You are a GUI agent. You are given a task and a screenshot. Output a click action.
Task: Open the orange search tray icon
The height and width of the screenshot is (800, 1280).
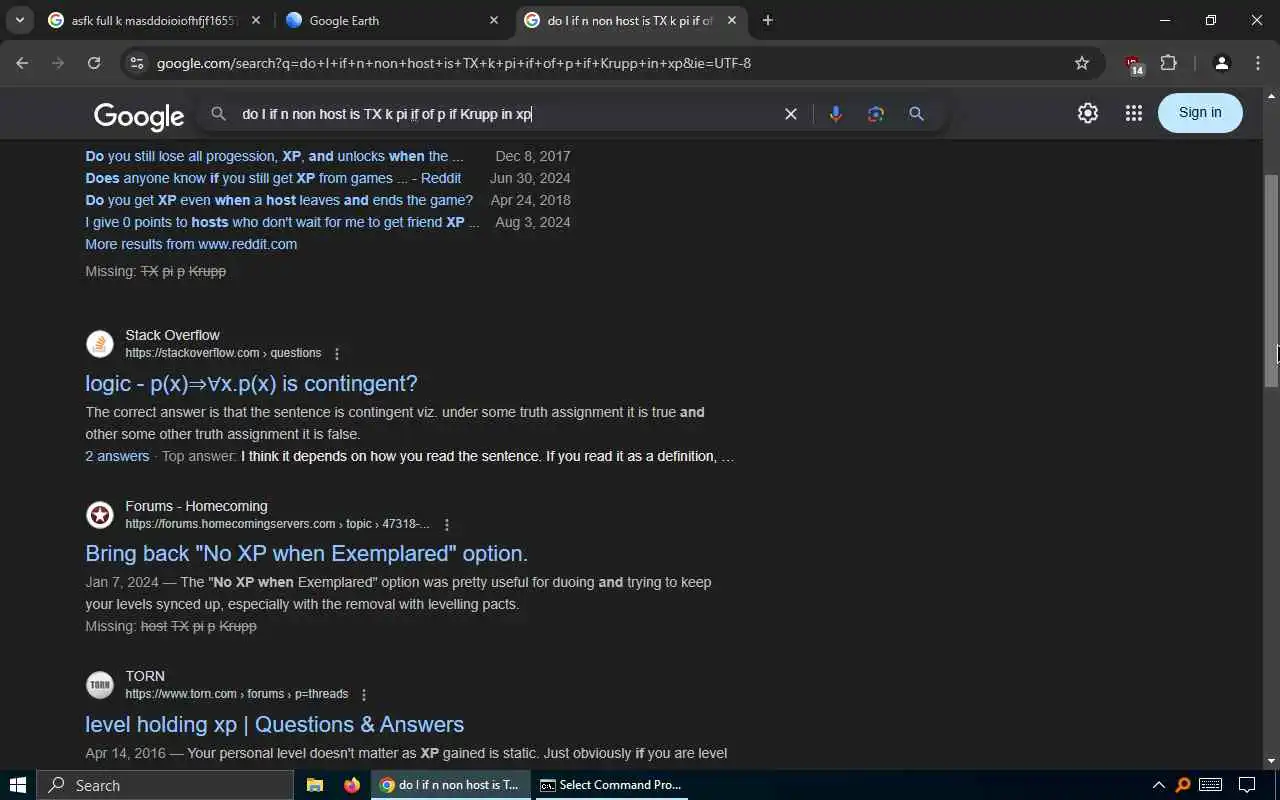pos(1183,785)
